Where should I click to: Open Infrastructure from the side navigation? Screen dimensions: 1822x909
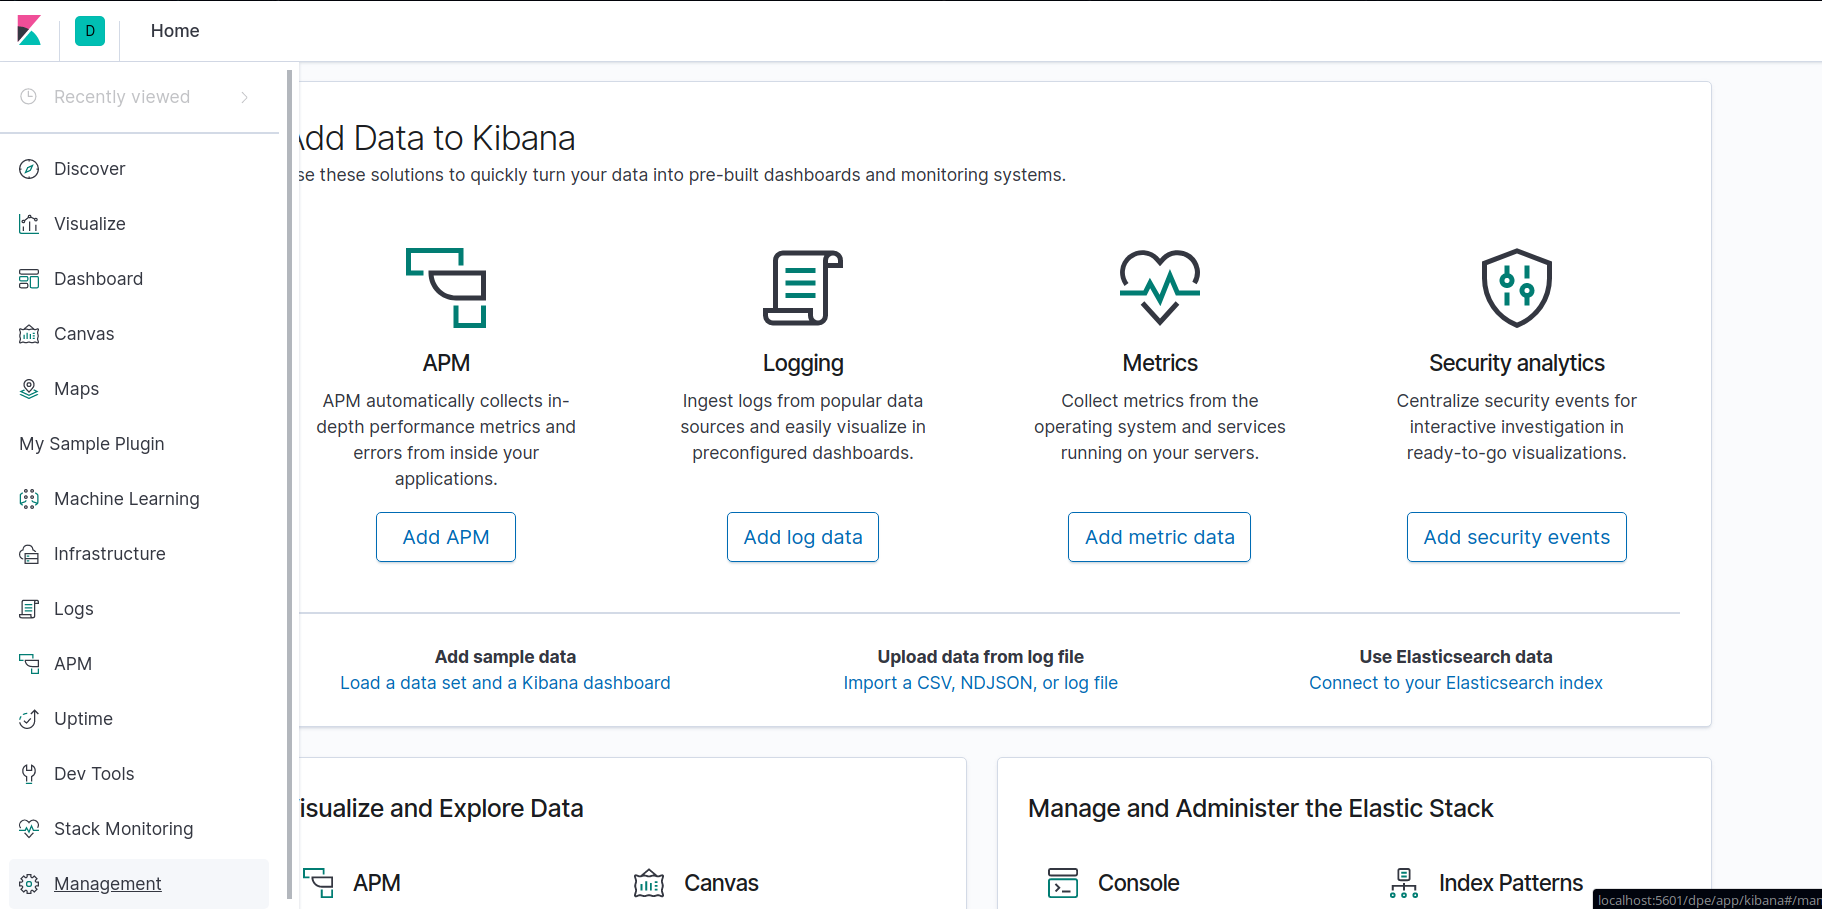(109, 554)
